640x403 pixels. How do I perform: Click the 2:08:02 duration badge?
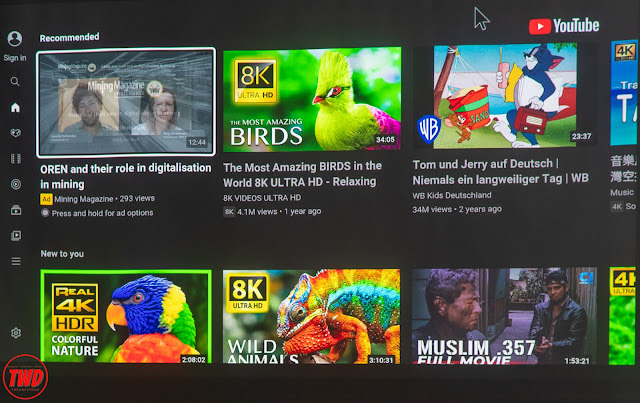pos(194,360)
